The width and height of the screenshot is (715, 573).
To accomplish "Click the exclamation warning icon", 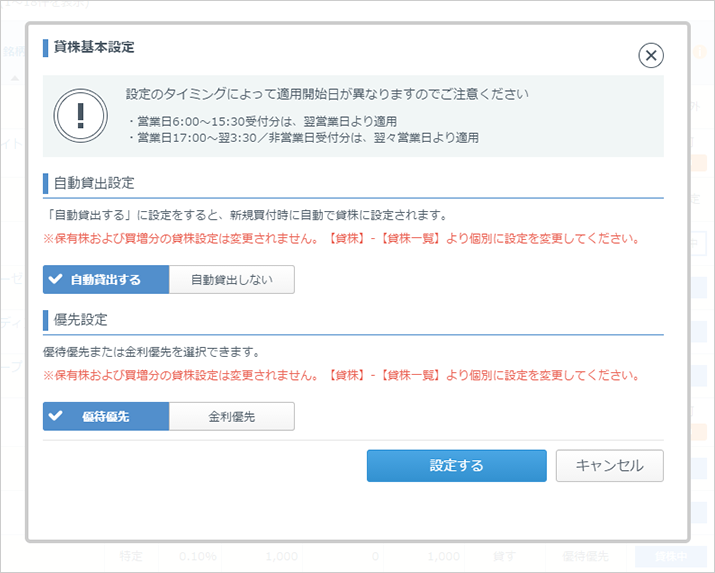I will [80, 116].
